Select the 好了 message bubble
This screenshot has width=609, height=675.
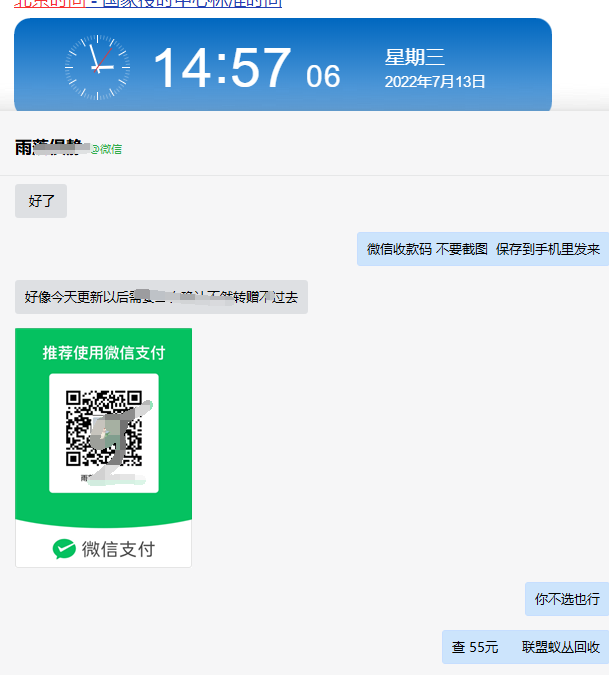(x=41, y=201)
